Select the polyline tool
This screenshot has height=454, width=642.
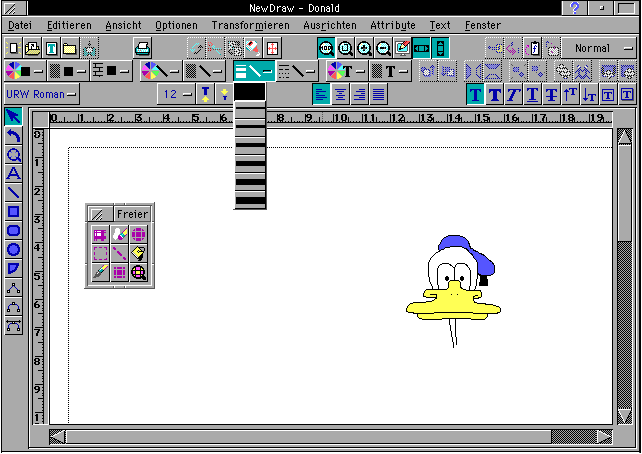13,288
